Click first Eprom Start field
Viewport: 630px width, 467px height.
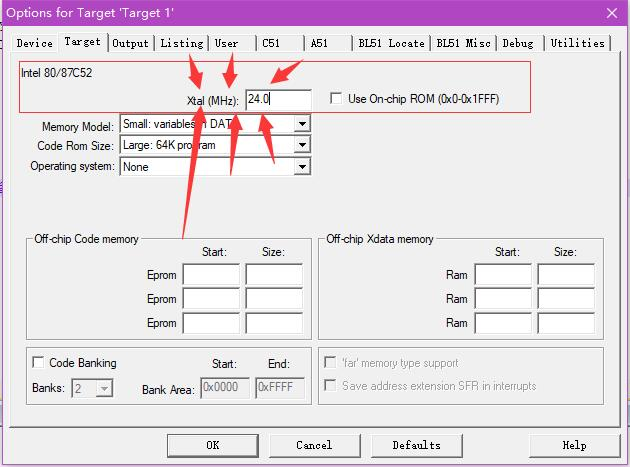click(211, 275)
